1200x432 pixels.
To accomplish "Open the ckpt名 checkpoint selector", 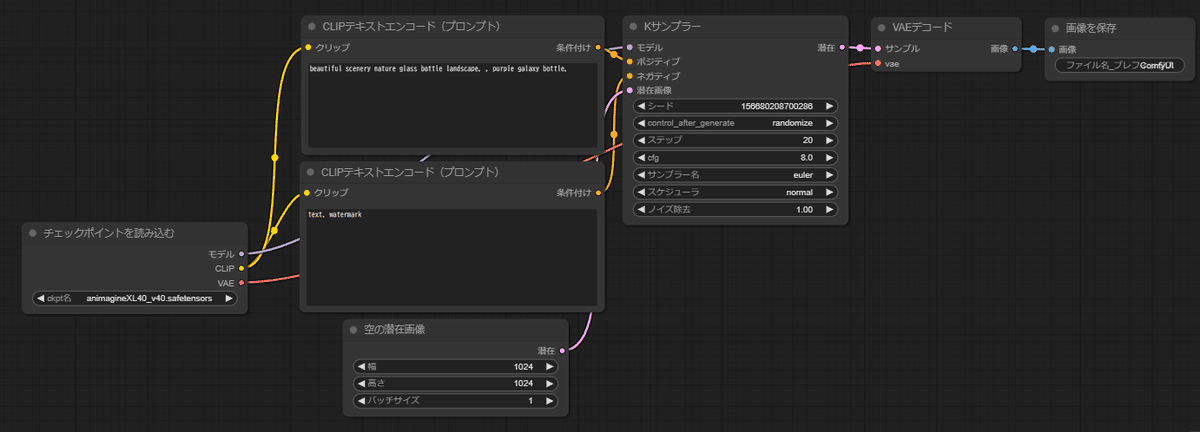I will click(x=134, y=298).
